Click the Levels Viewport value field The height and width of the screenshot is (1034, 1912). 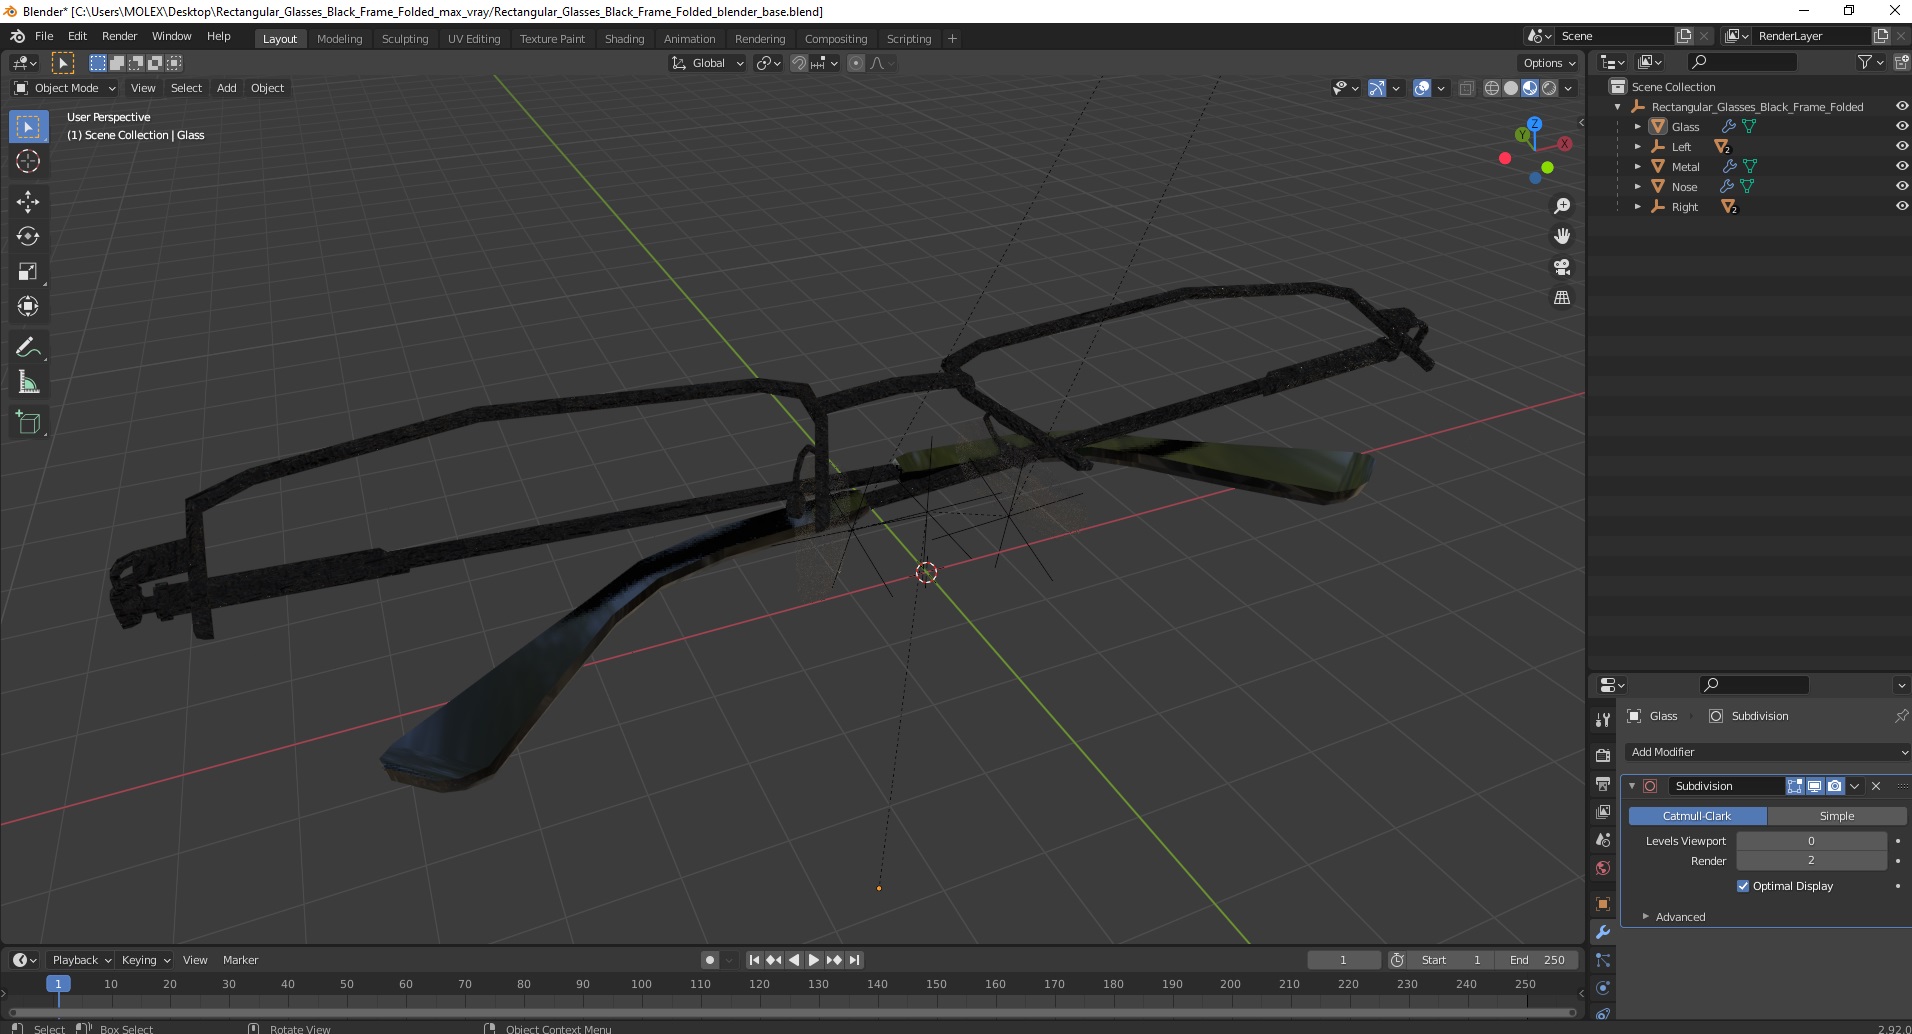pos(1811,841)
